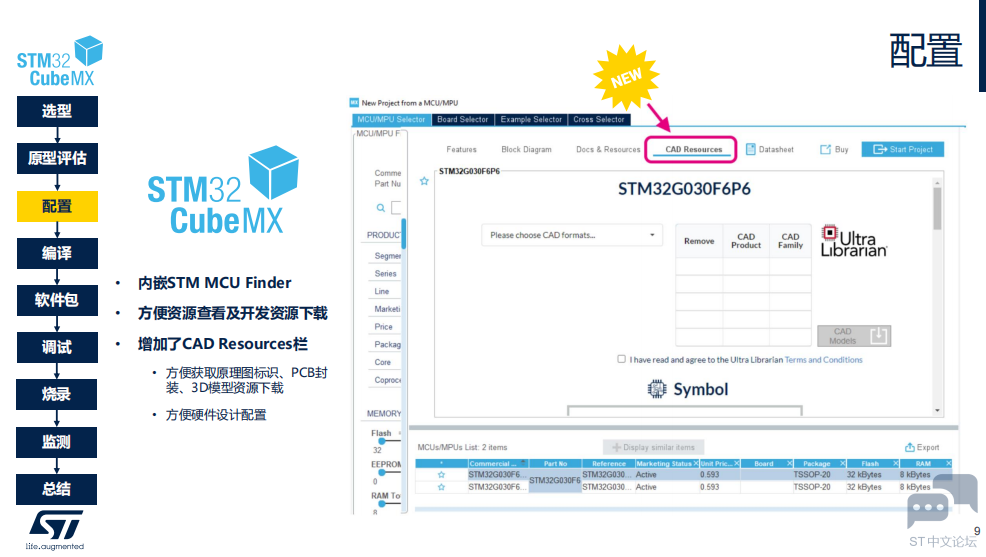
Task: Select the TSSOP-20 cell in the first row
Action: pyautogui.click(x=819, y=475)
